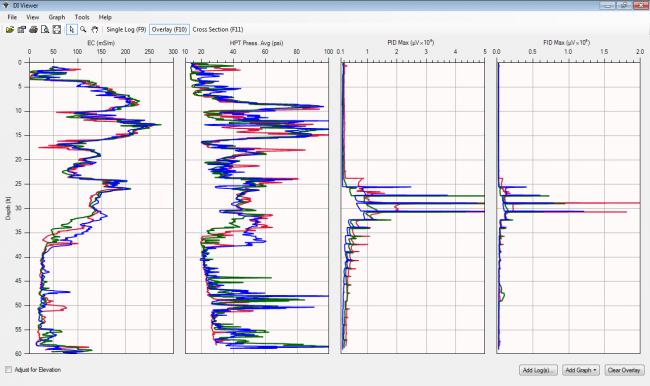Switch to Single Log (F9) view
The width and height of the screenshot is (650, 386).
126,29
